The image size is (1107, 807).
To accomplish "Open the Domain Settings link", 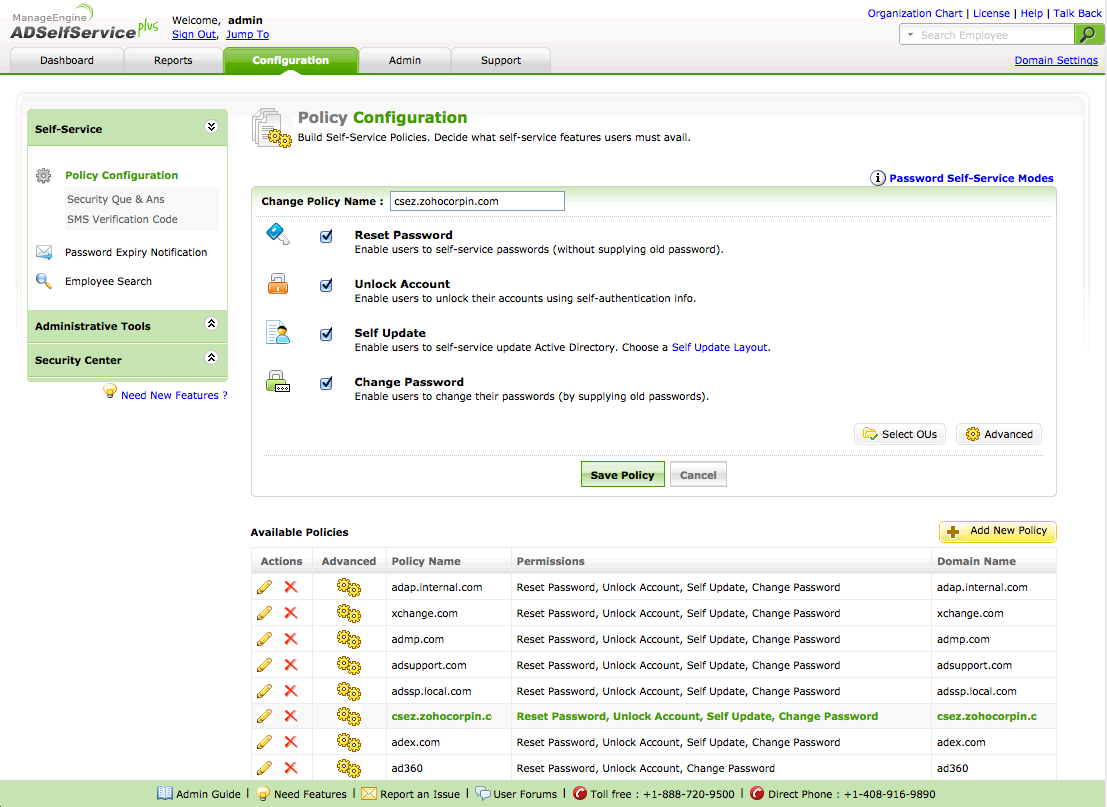I will coord(1056,61).
